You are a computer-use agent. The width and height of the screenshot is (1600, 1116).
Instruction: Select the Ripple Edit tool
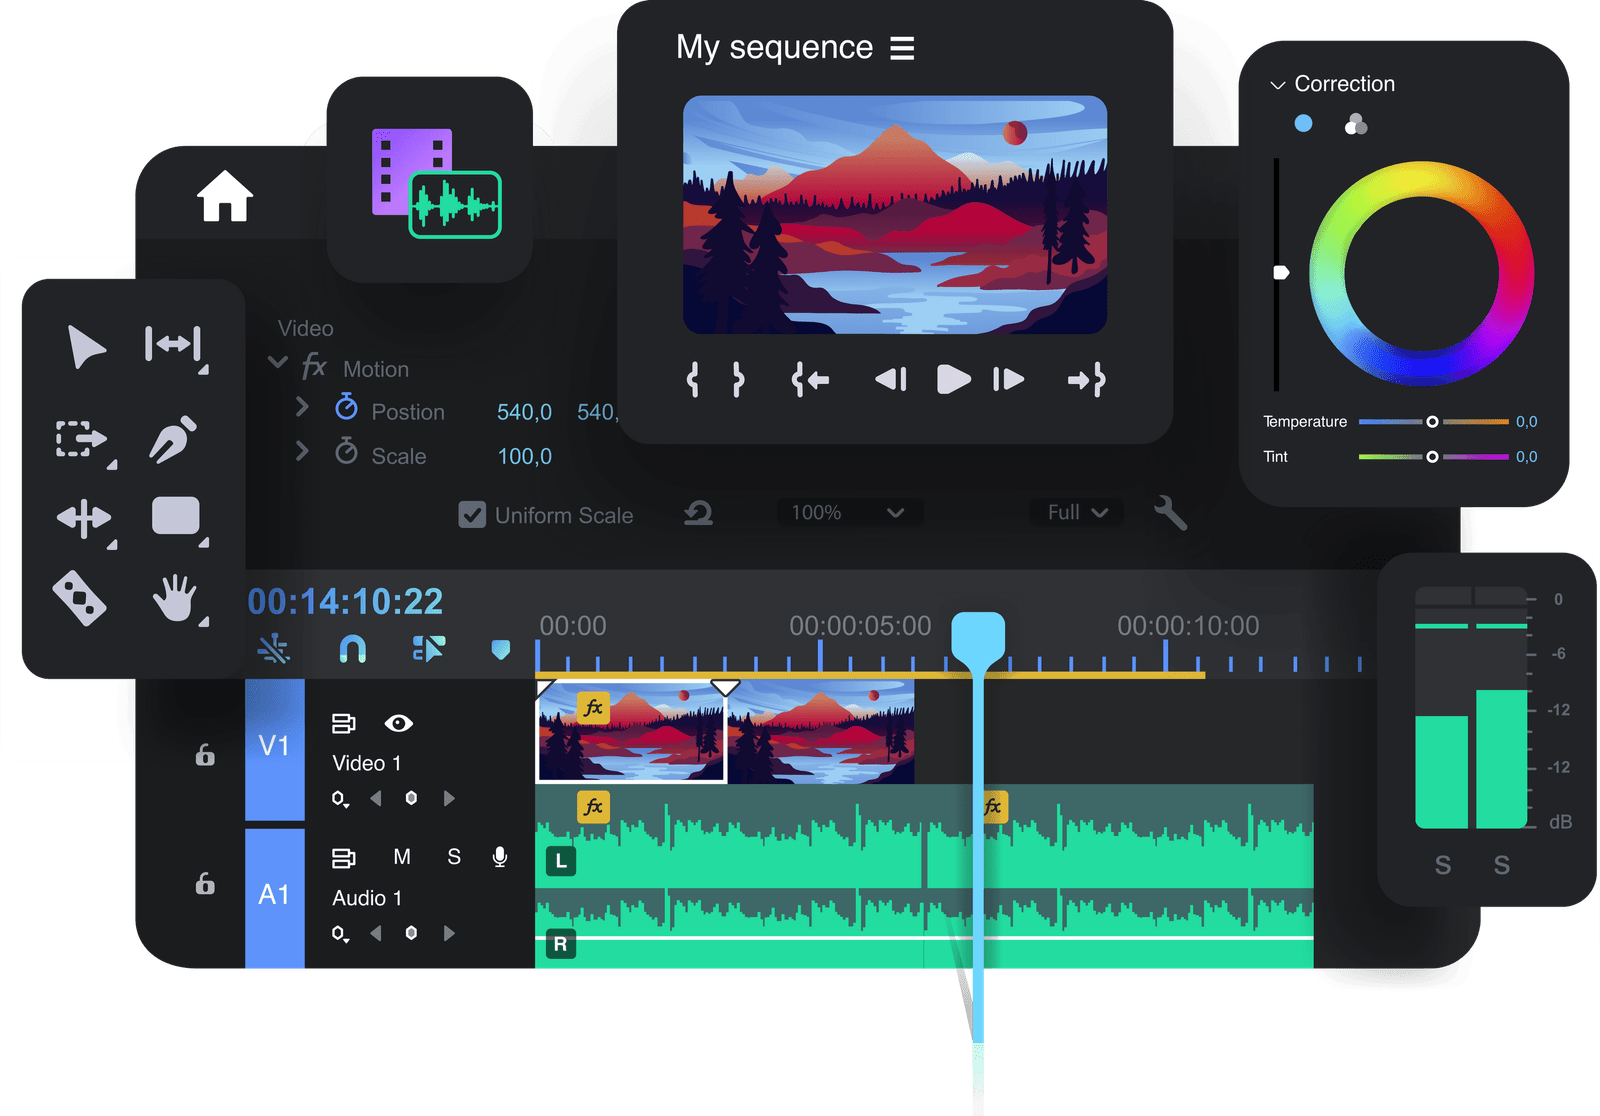coord(173,345)
